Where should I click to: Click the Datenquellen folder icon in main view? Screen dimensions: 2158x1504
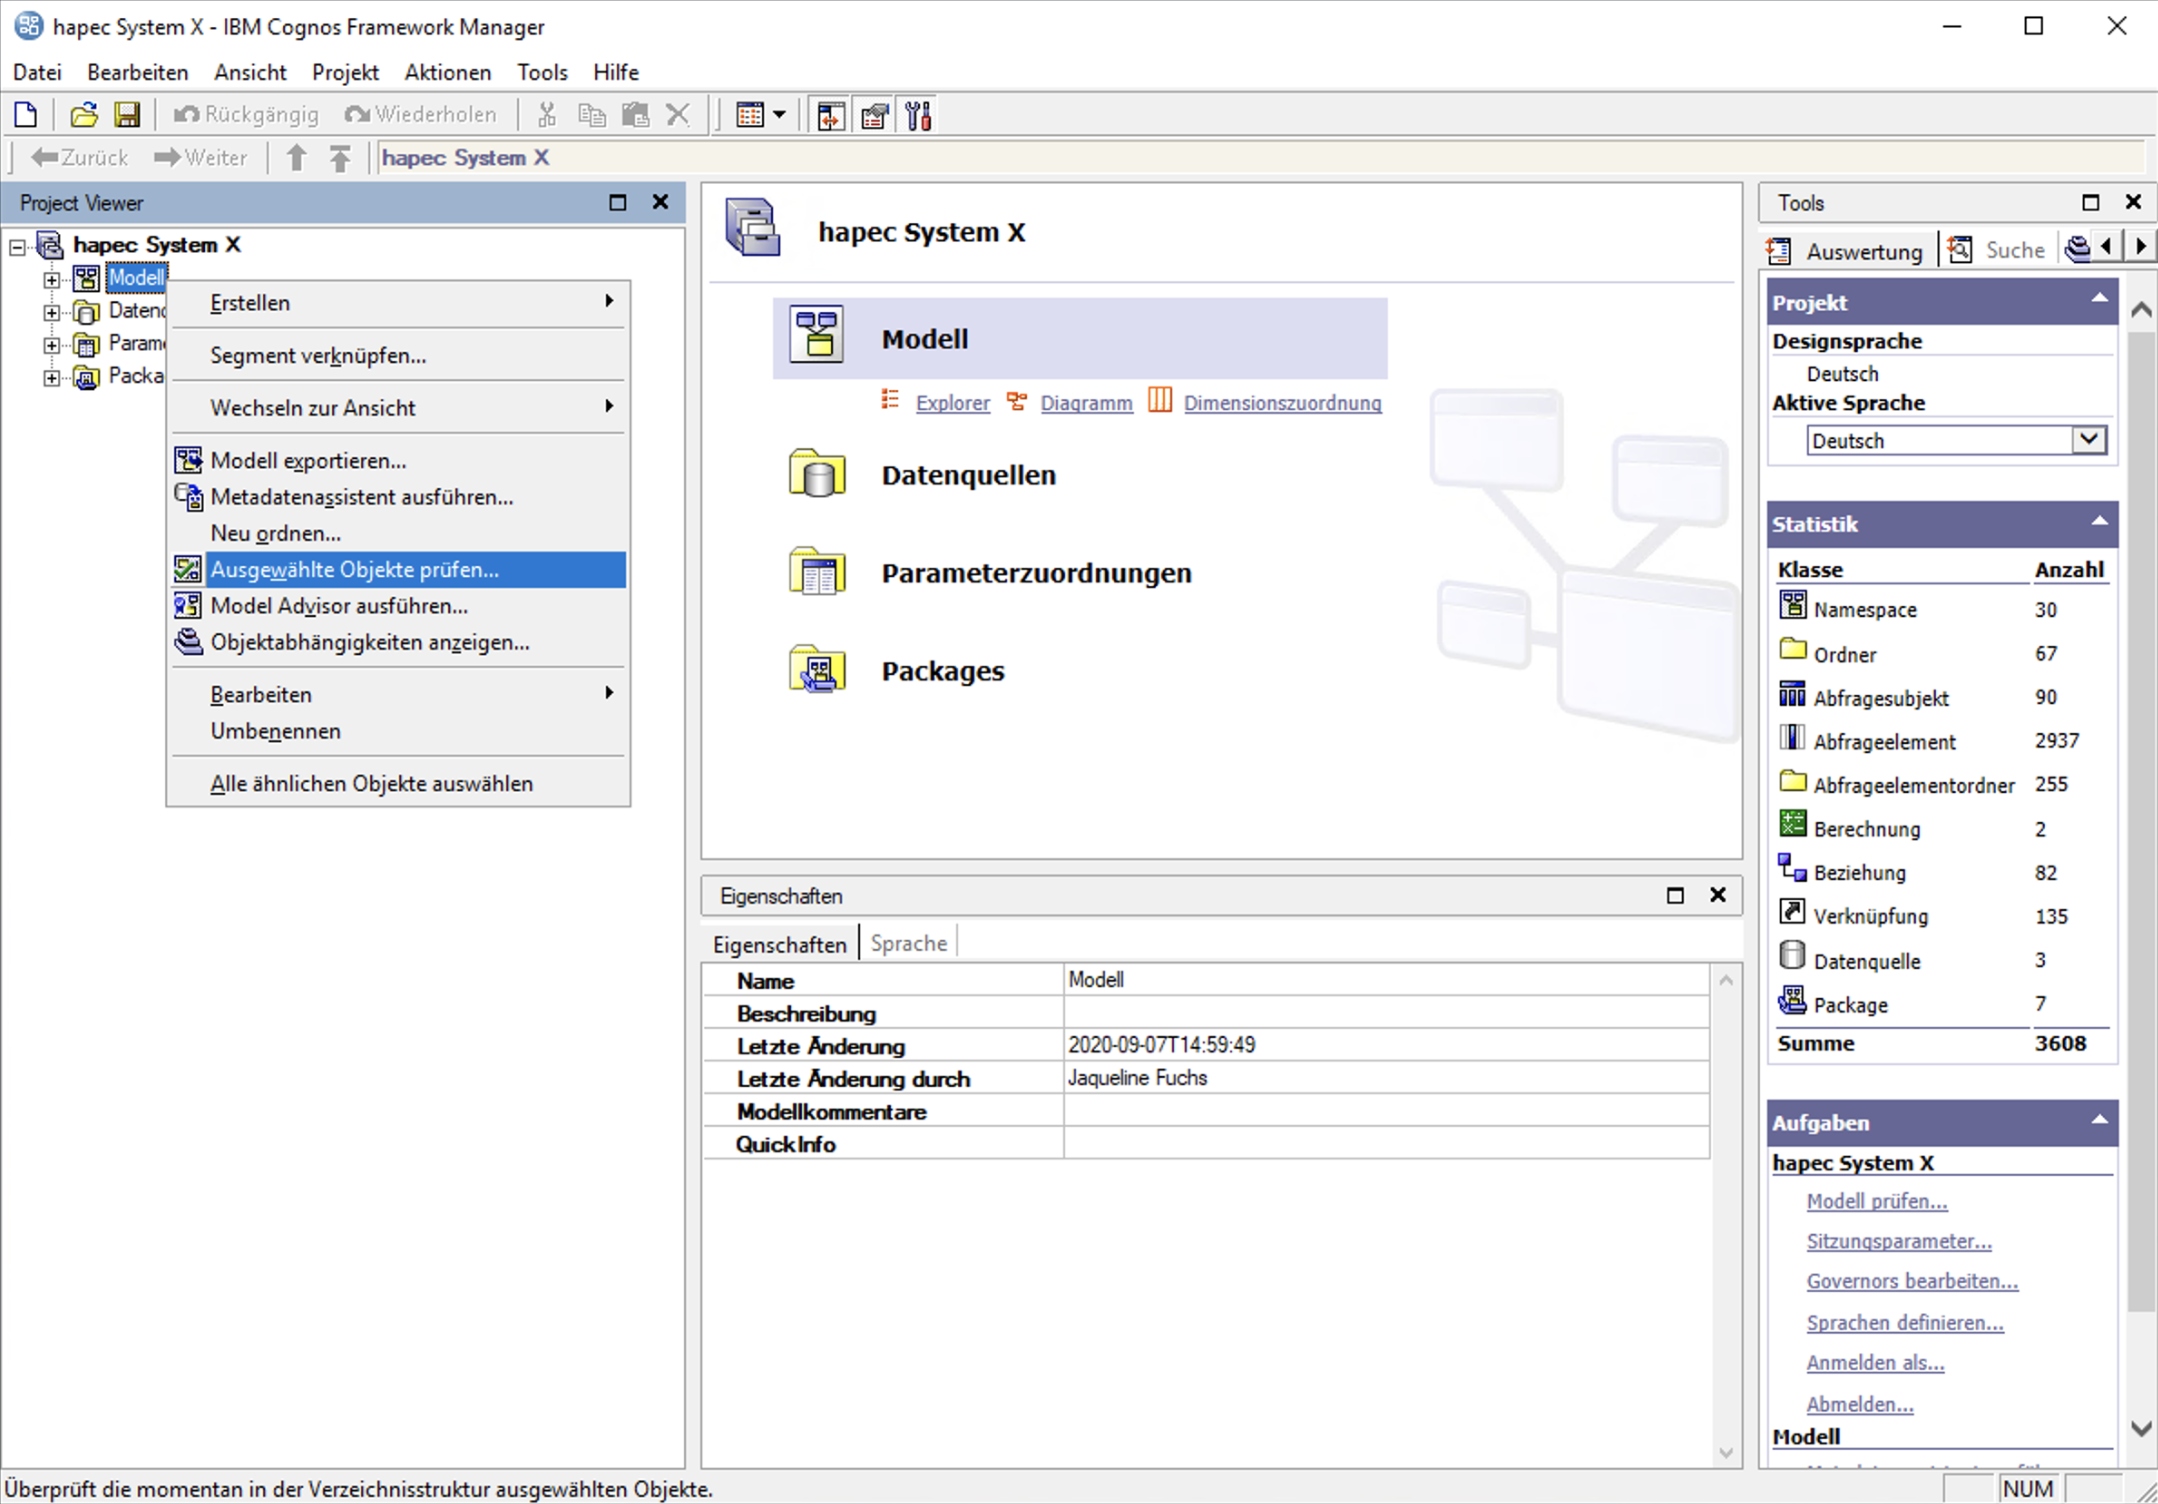817,474
